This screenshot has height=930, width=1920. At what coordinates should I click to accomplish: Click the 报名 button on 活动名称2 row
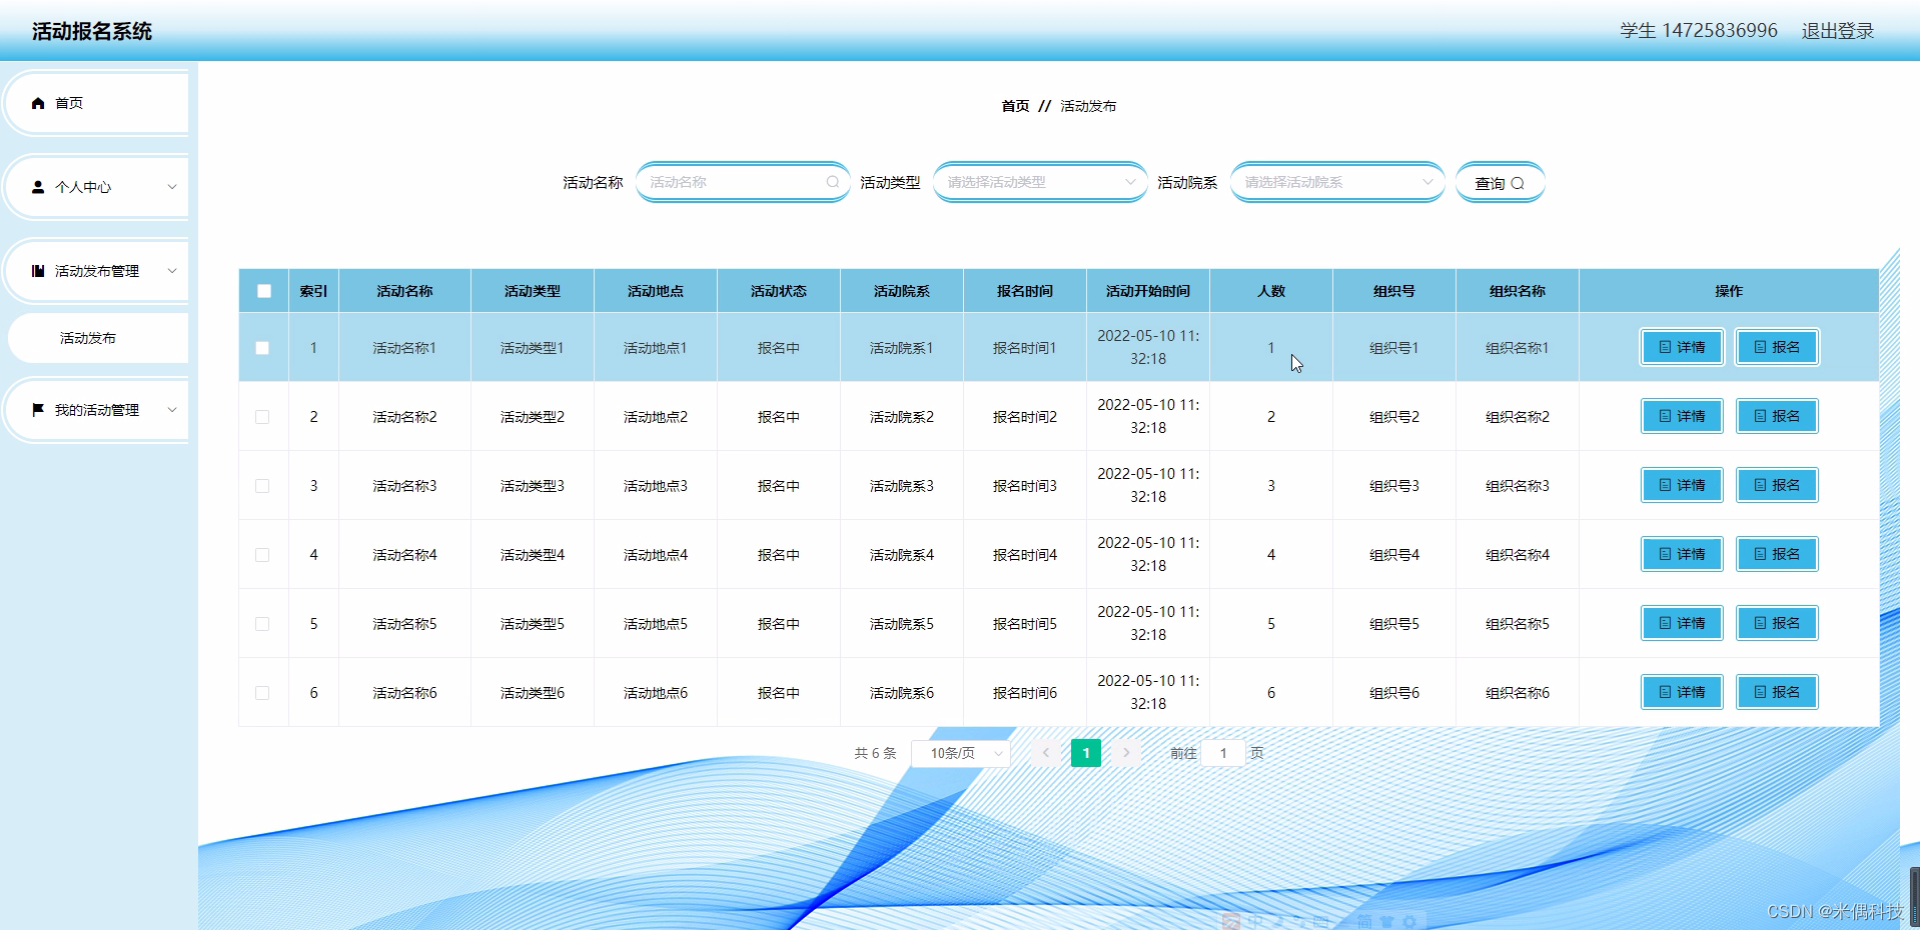[1776, 416]
